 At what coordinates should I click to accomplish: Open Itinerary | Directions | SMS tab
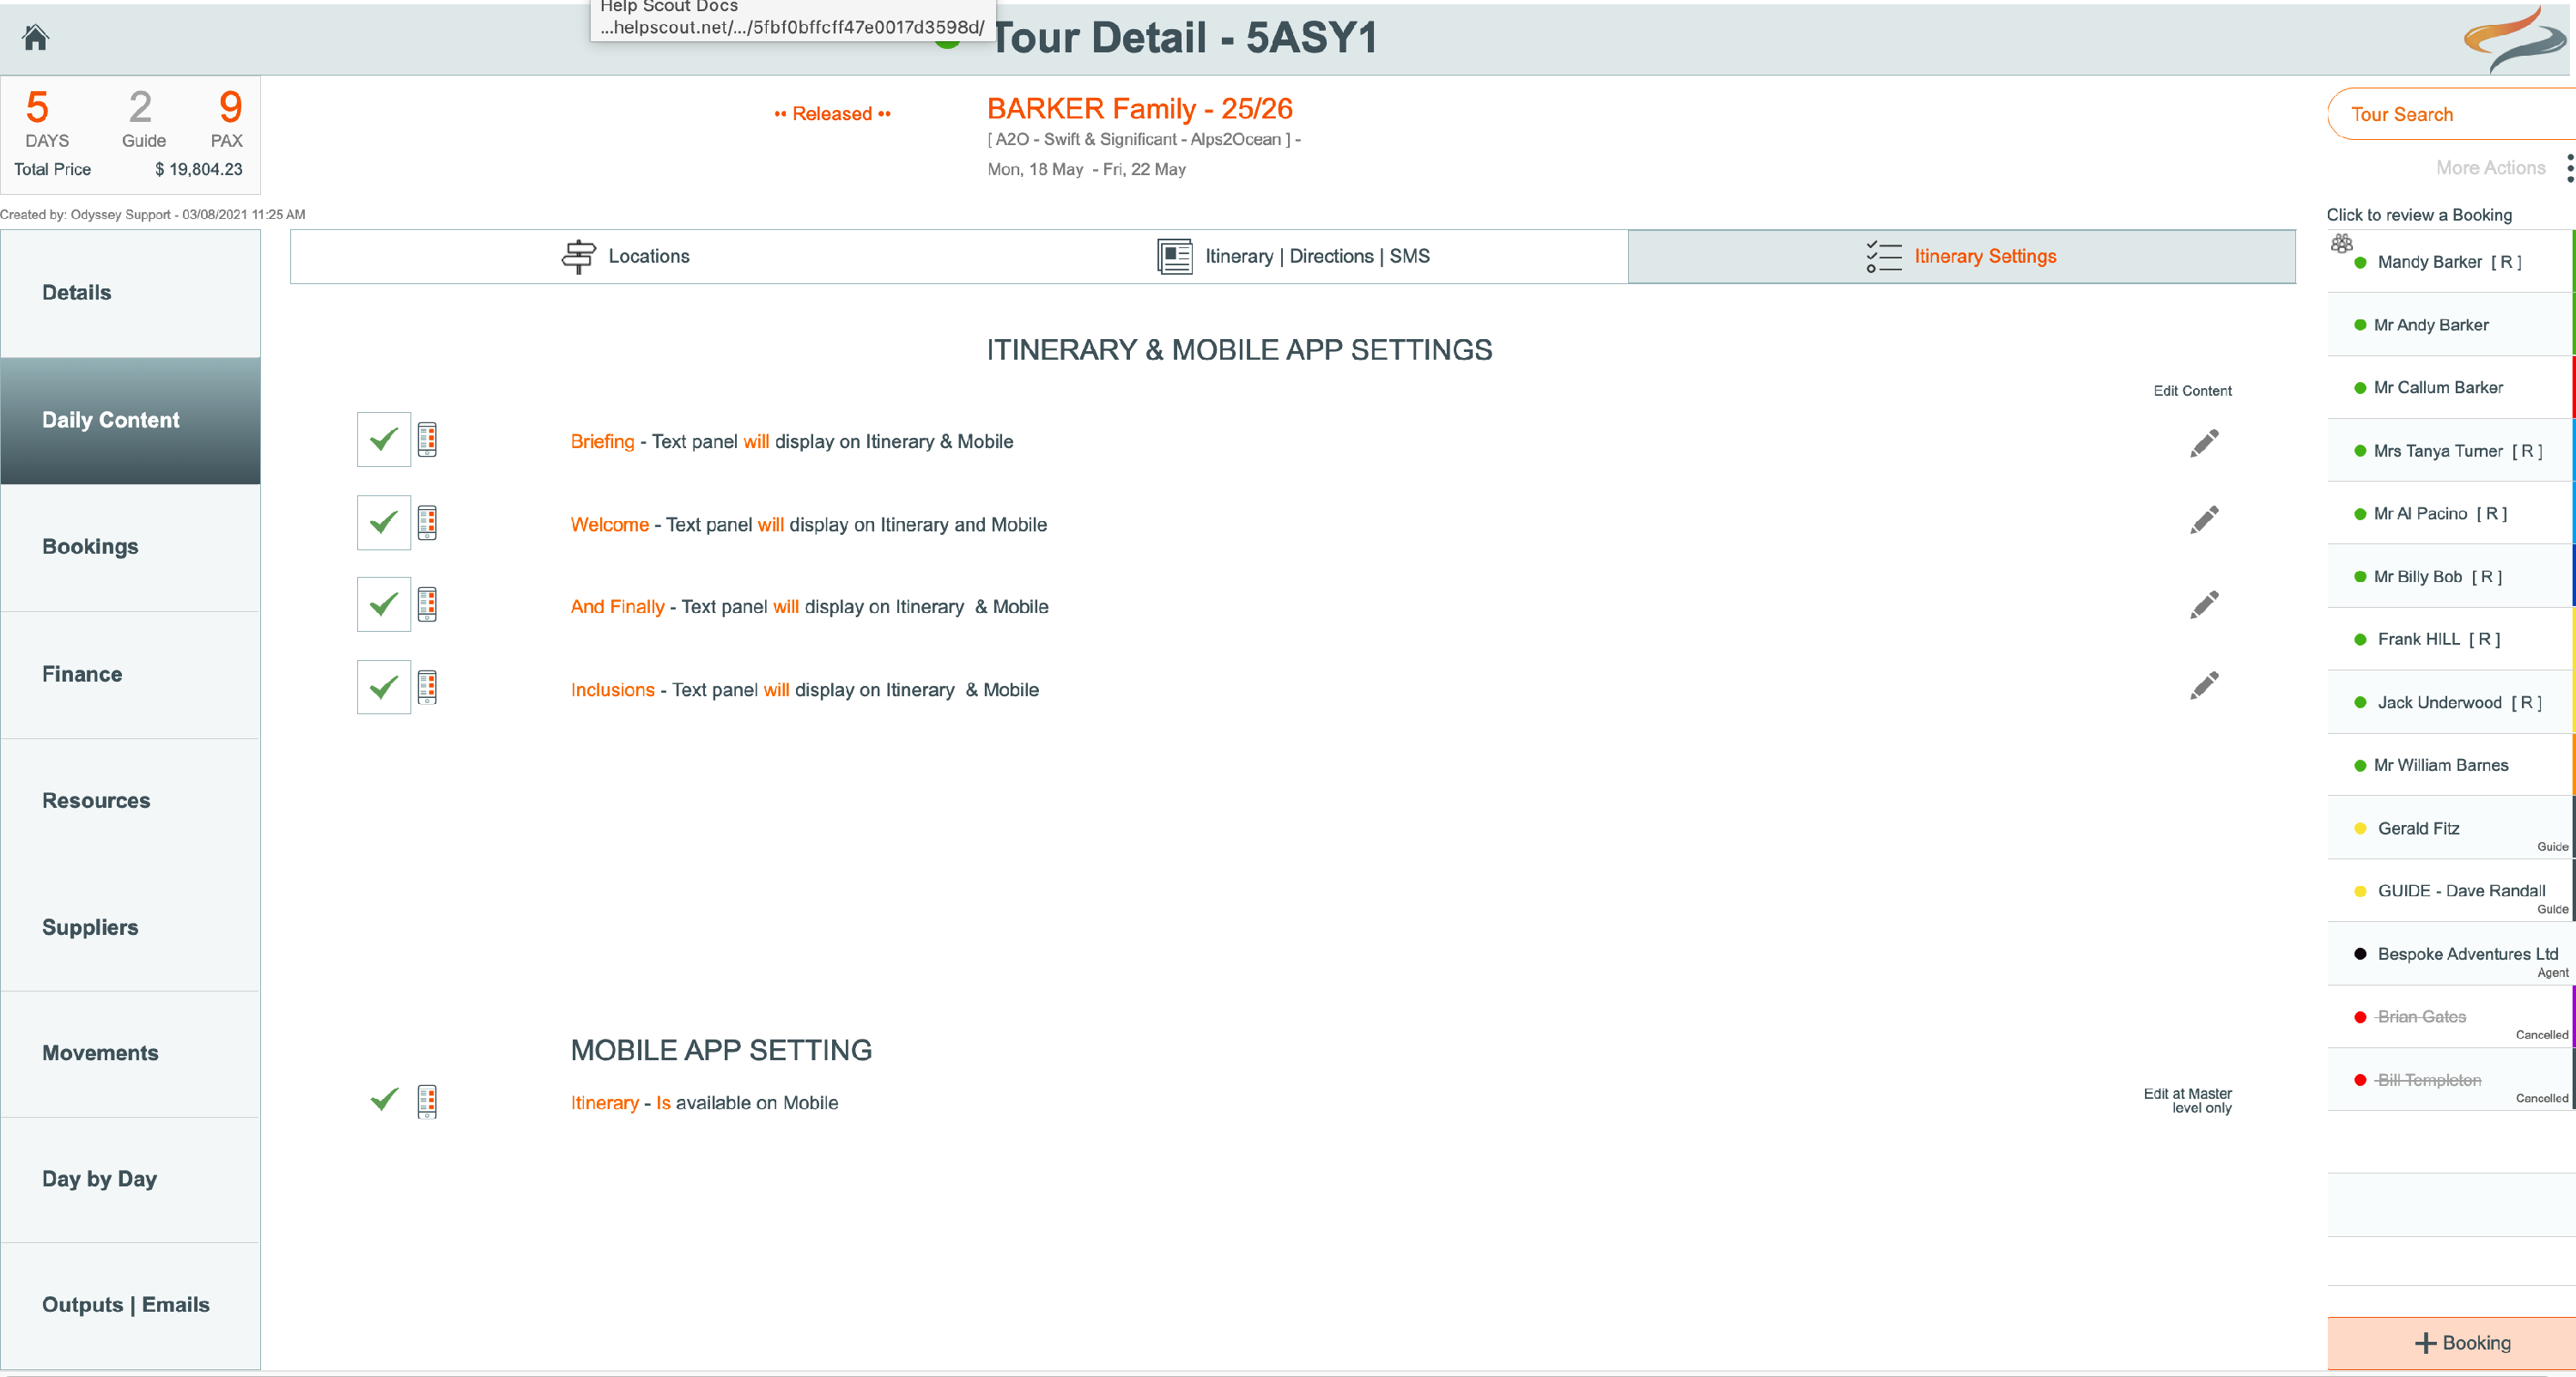pos(1293,256)
